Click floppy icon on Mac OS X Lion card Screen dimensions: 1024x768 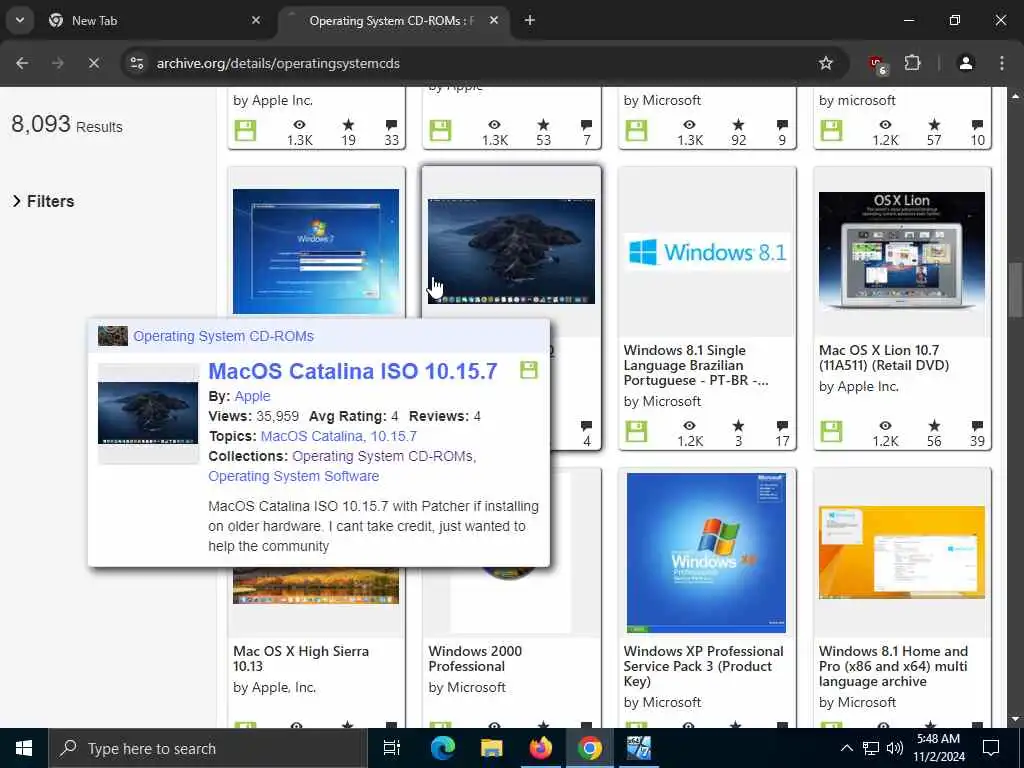(831, 431)
